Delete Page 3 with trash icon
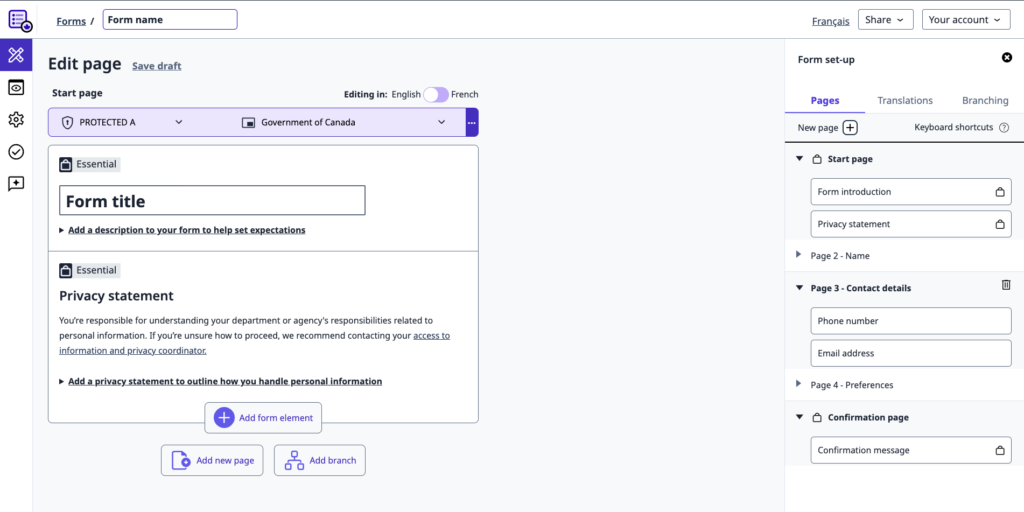This screenshot has width=1024, height=512. (1006, 285)
